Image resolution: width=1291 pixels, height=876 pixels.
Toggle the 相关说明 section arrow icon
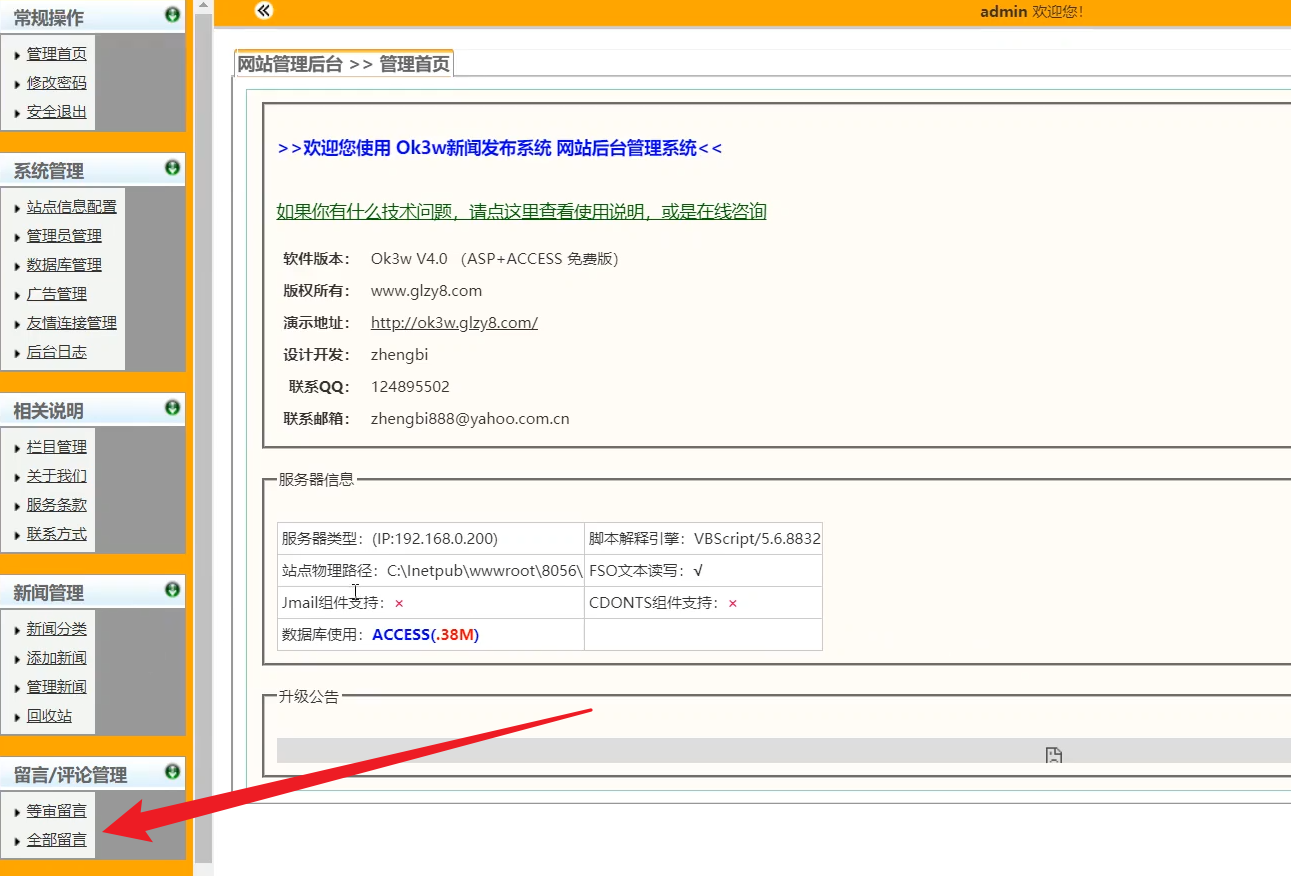172,408
